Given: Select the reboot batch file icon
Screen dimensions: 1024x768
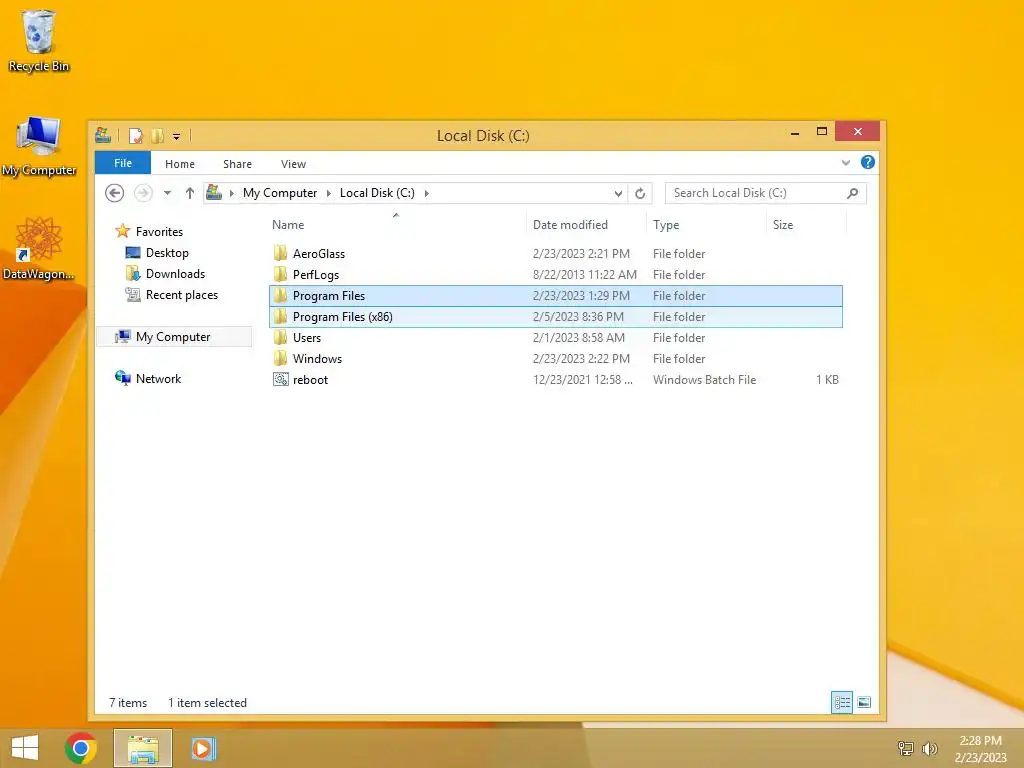Looking at the screenshot, I should click(x=280, y=379).
